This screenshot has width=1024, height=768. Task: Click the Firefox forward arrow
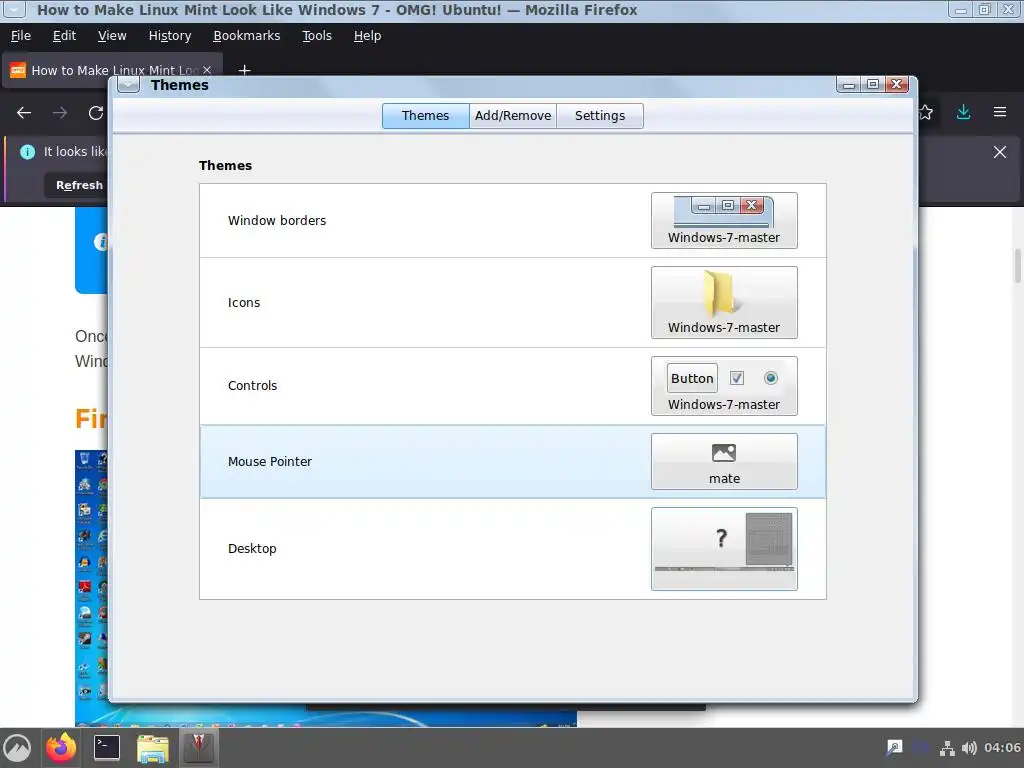pos(60,113)
